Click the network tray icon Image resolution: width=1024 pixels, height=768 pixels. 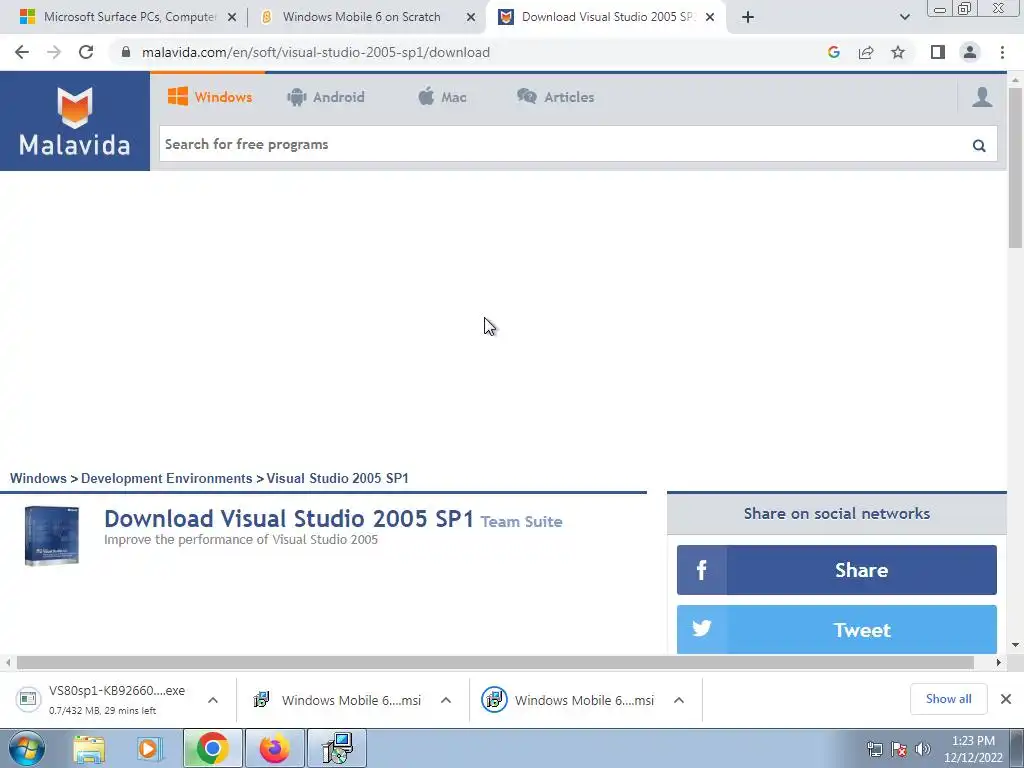(x=874, y=749)
